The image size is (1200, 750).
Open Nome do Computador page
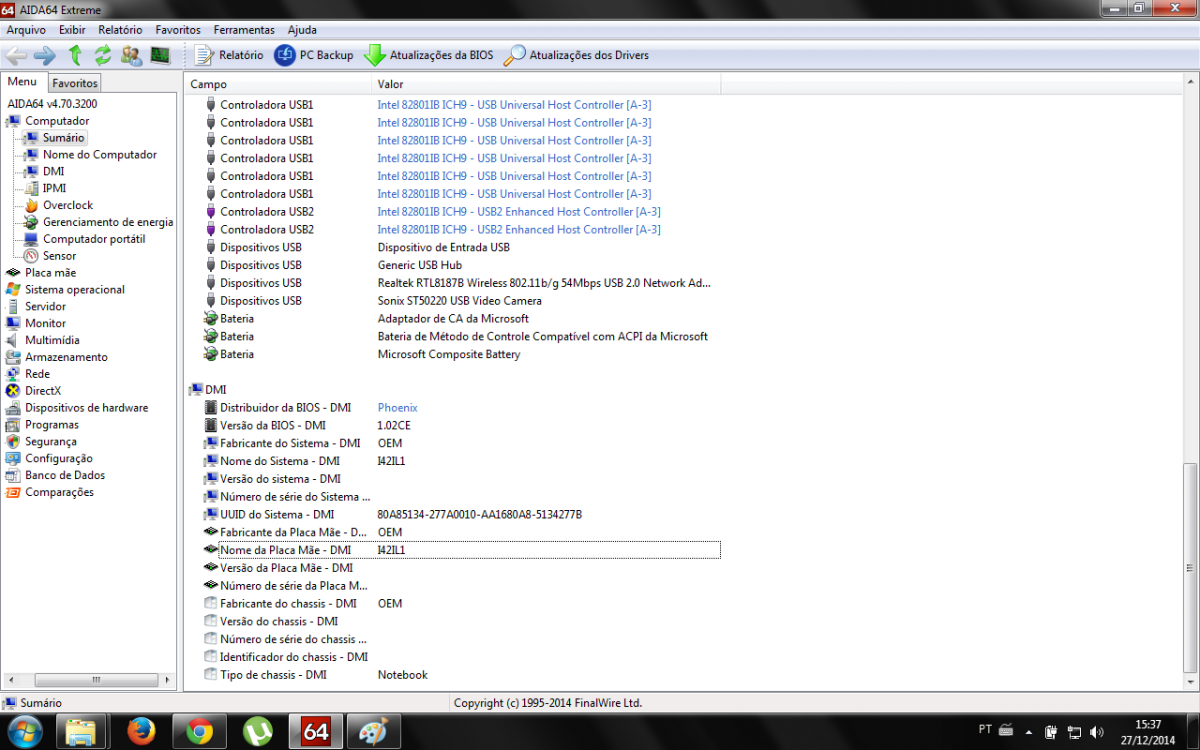[x=100, y=155]
